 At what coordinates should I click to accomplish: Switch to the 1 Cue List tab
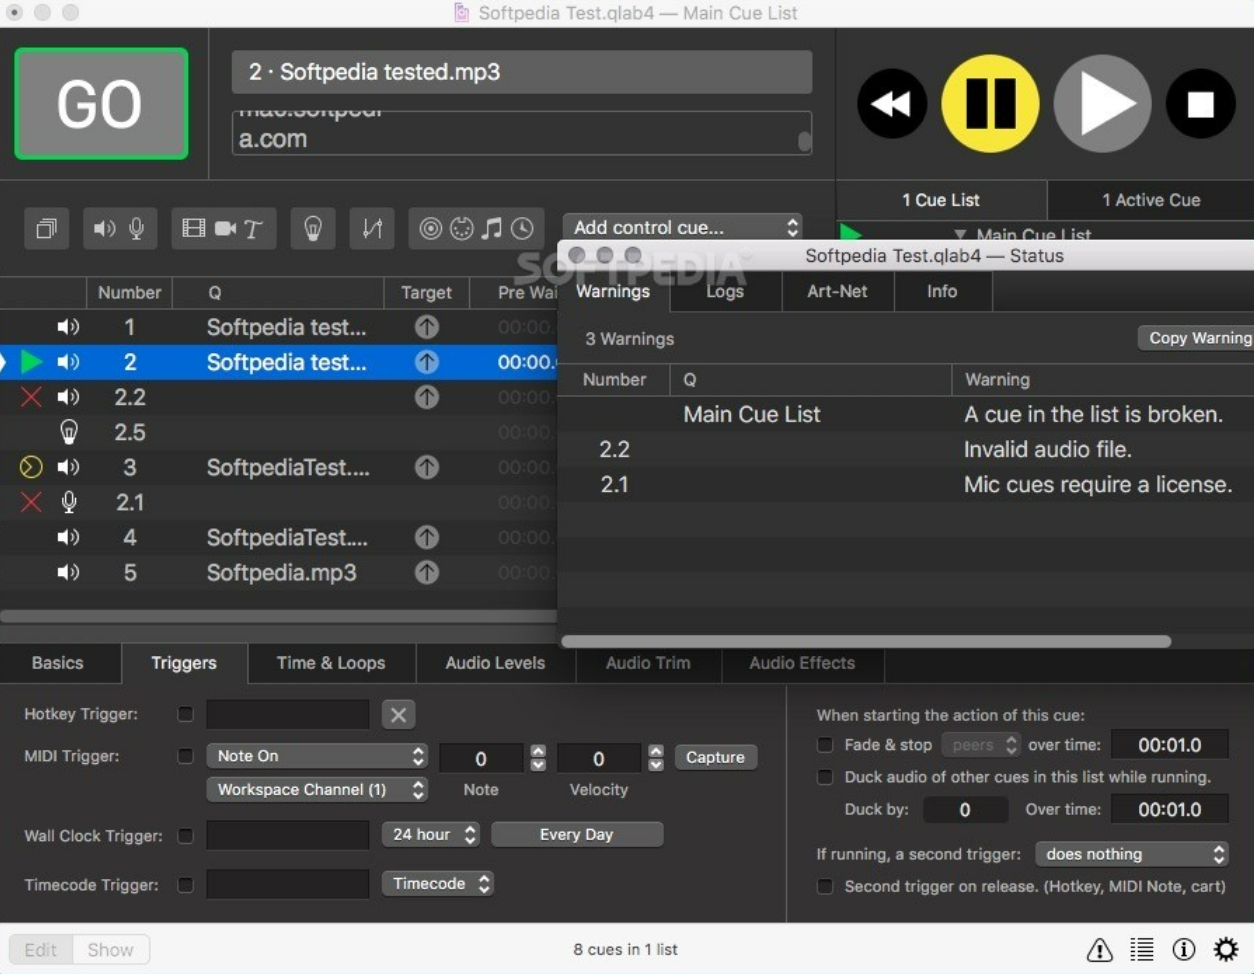click(x=940, y=200)
